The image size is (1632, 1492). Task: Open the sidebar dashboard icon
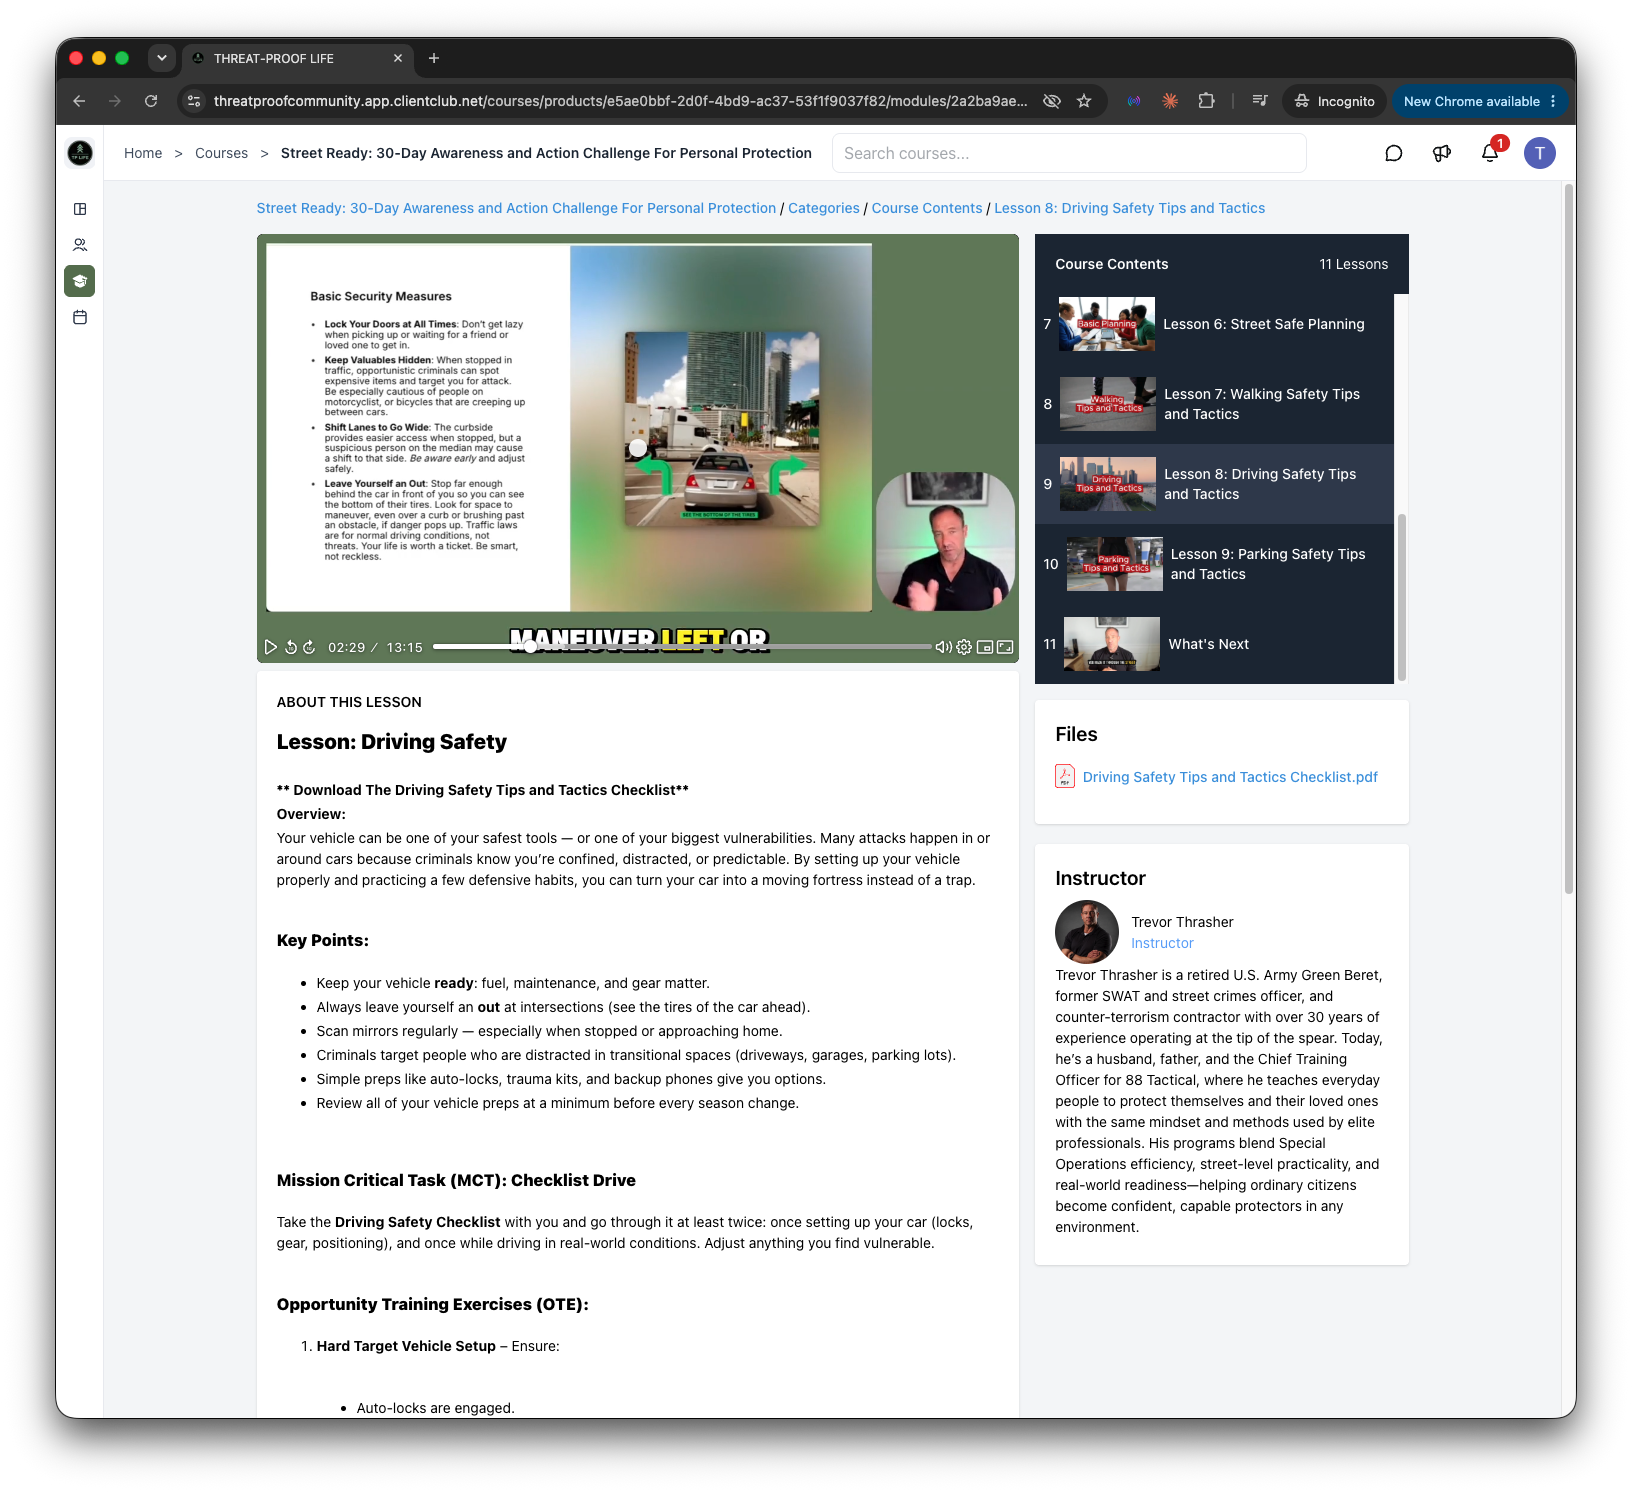coord(80,209)
